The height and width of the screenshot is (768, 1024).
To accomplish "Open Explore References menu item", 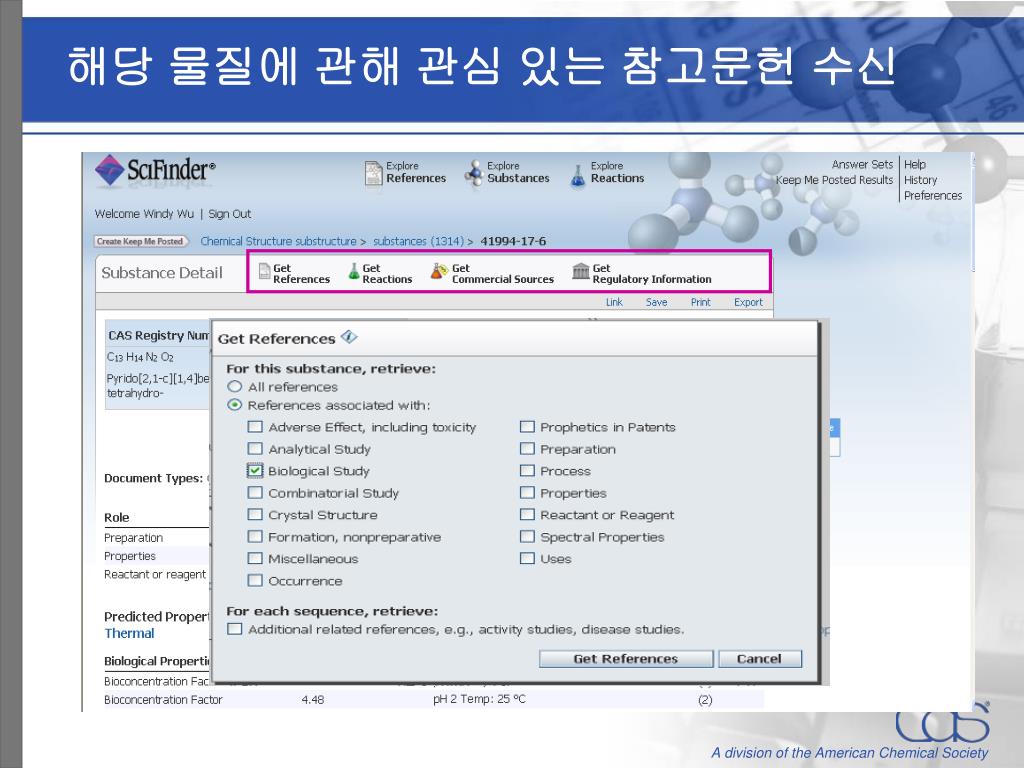I will (x=415, y=172).
